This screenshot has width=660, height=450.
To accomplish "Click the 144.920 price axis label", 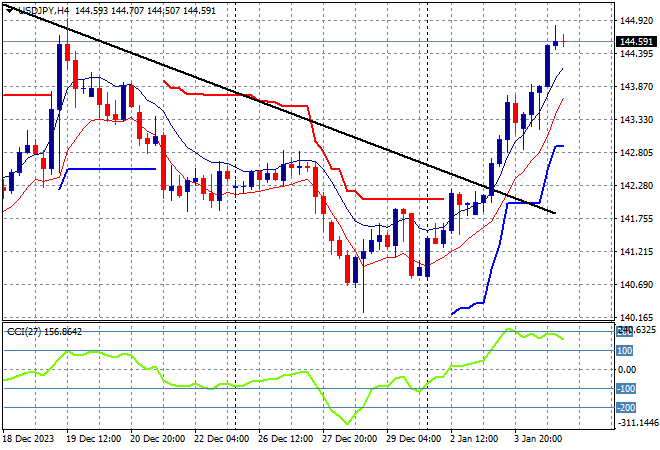I will coord(637,21).
